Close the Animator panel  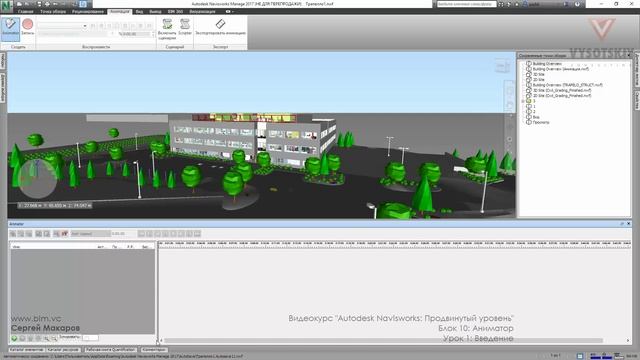pos(629,224)
